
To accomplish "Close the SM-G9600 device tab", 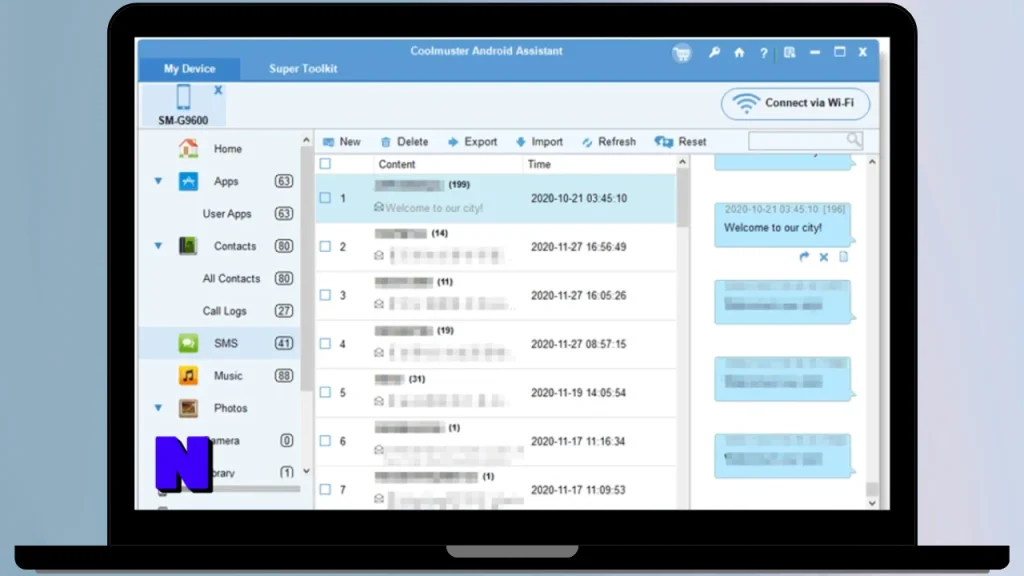I will pos(218,90).
